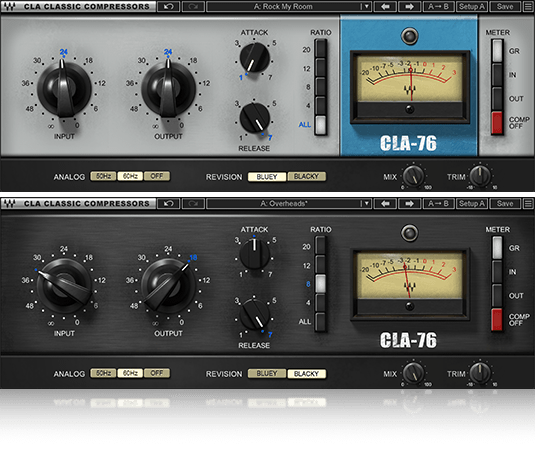This screenshot has height=459, width=535.
Task: Open hamburger menu of top plugin toolbar
Action: [x=528, y=6]
